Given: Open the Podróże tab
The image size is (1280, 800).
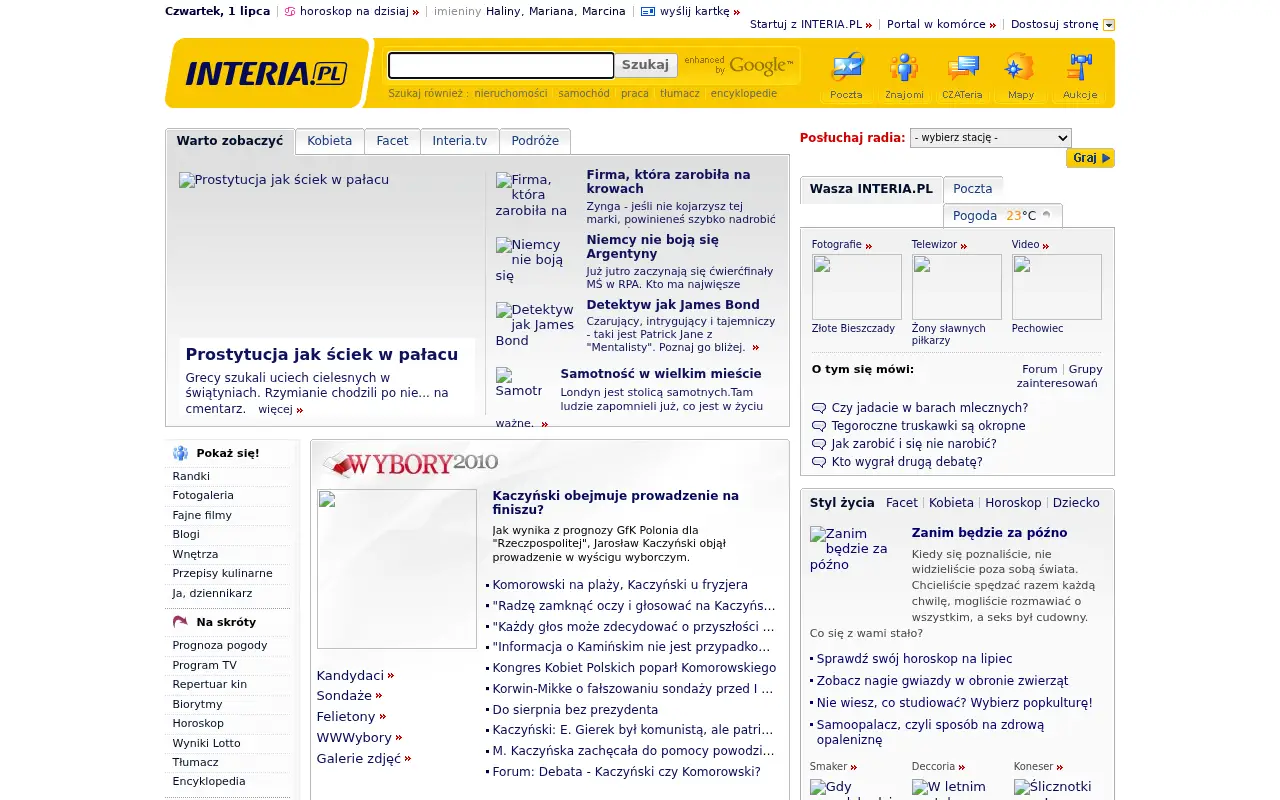Looking at the screenshot, I should [x=535, y=141].
